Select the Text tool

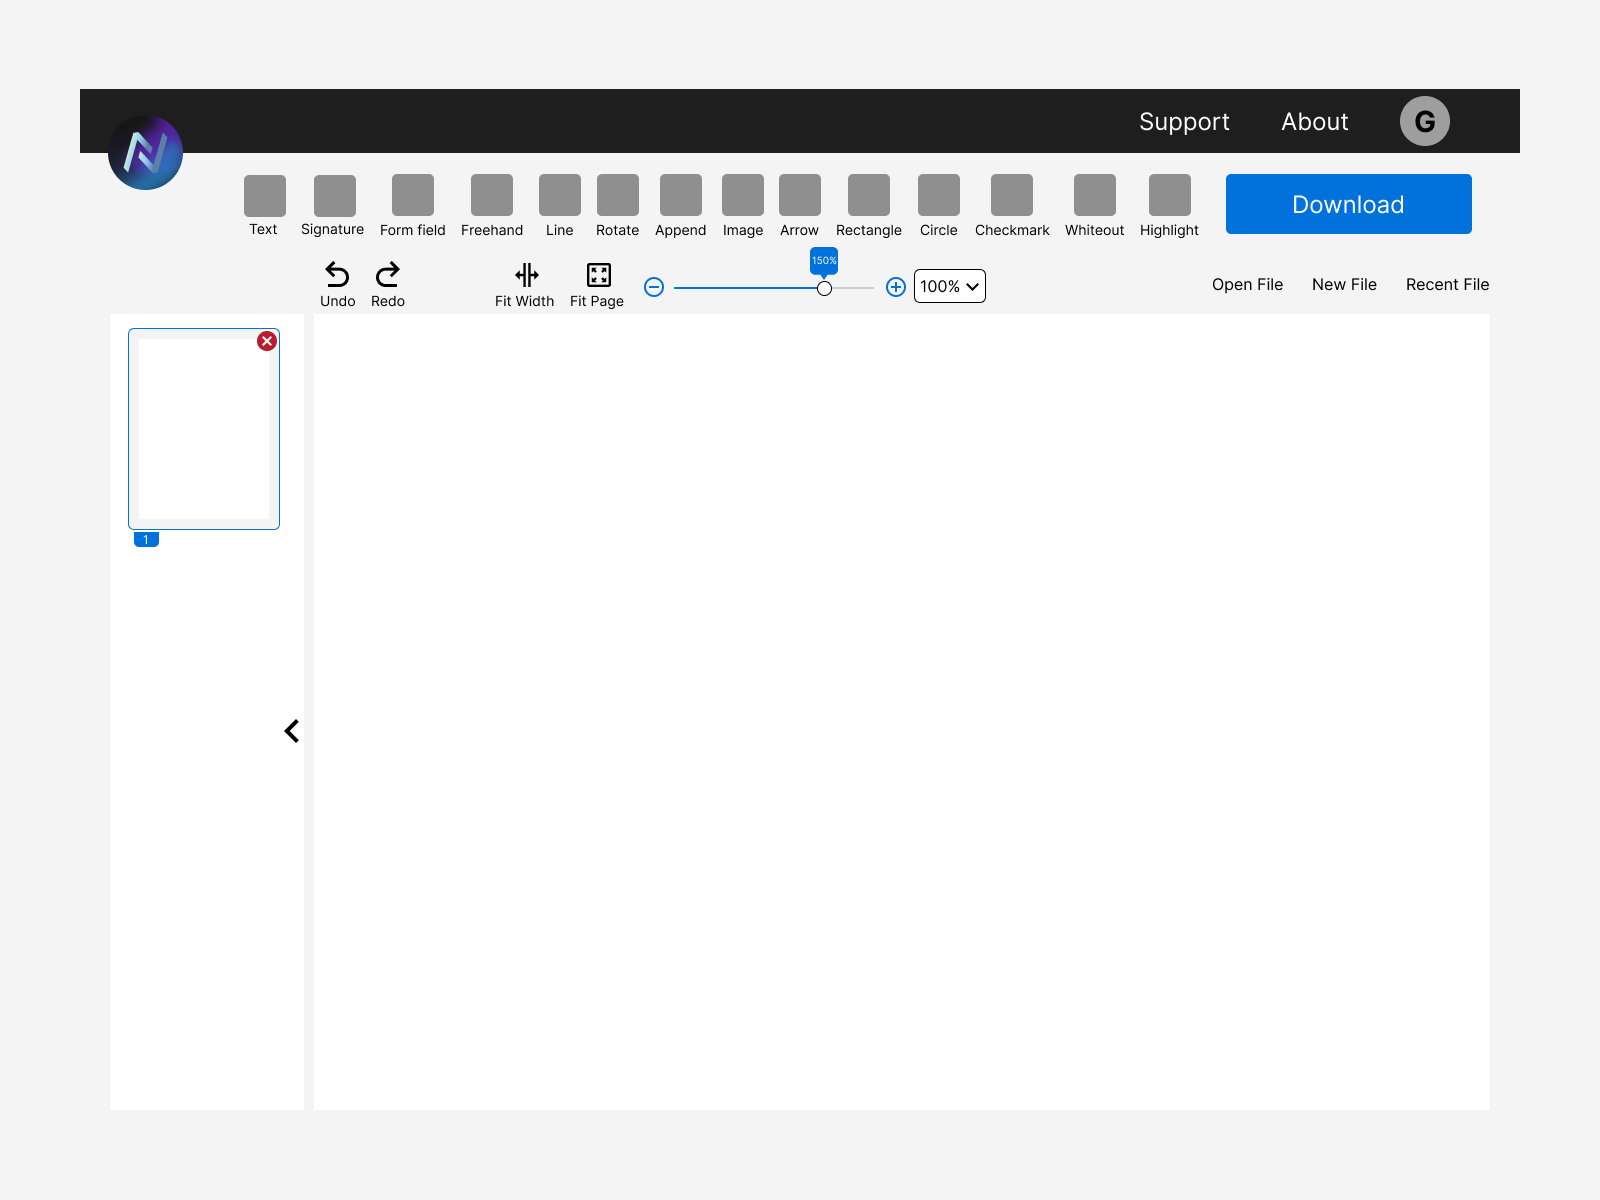coord(264,195)
